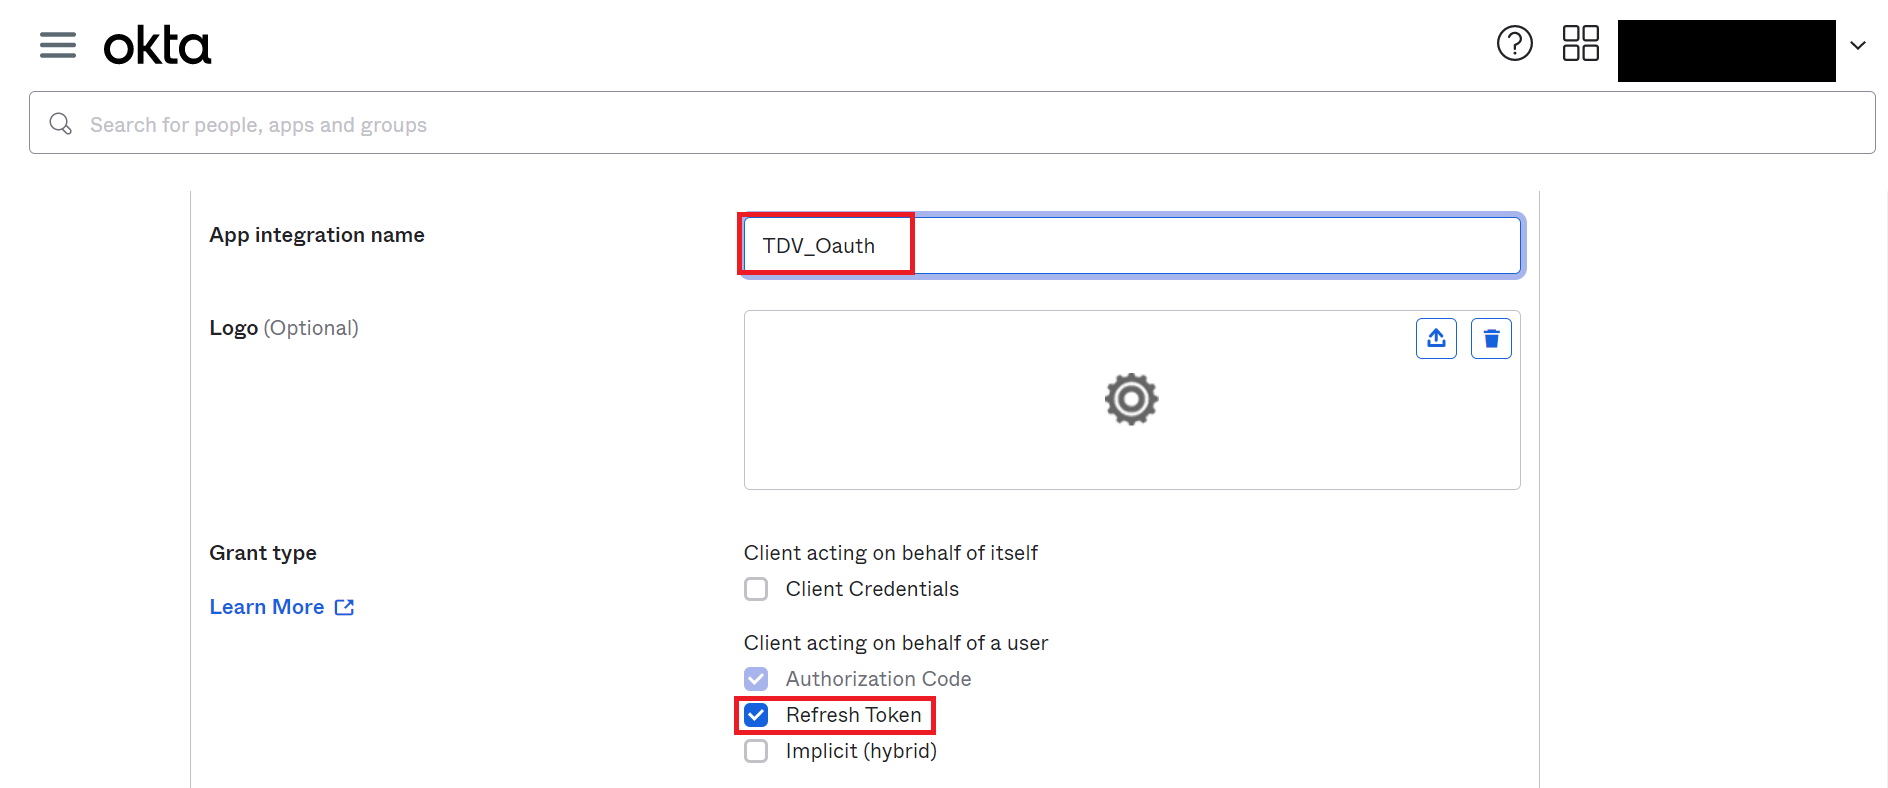Open the hamburger navigation menu
1888x788 pixels.
pos(58,45)
